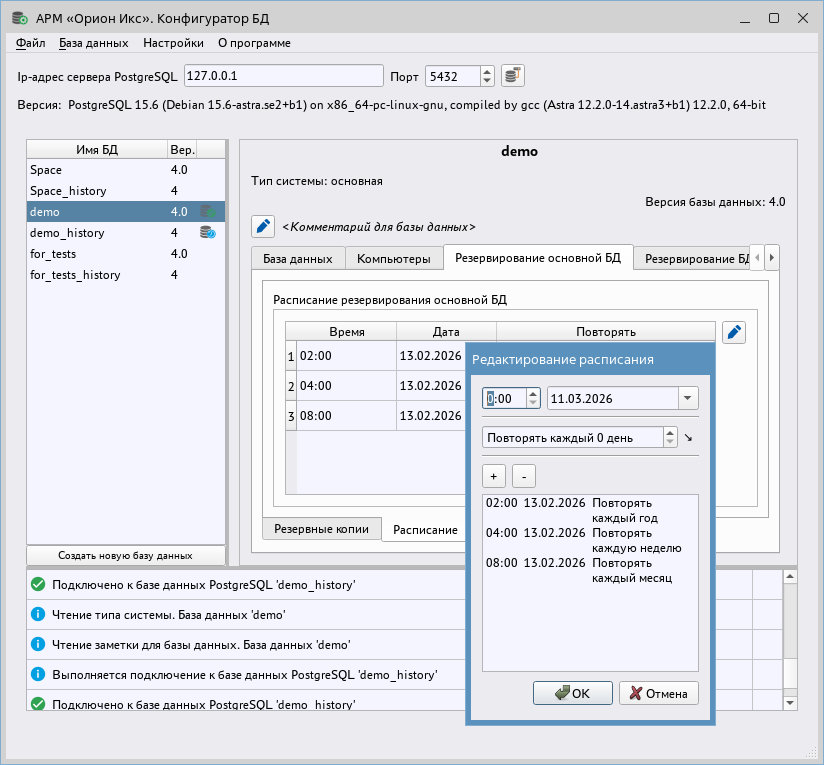Click 'Создать новую базу данных' button
Viewport: 824px width, 765px height.
[125, 555]
